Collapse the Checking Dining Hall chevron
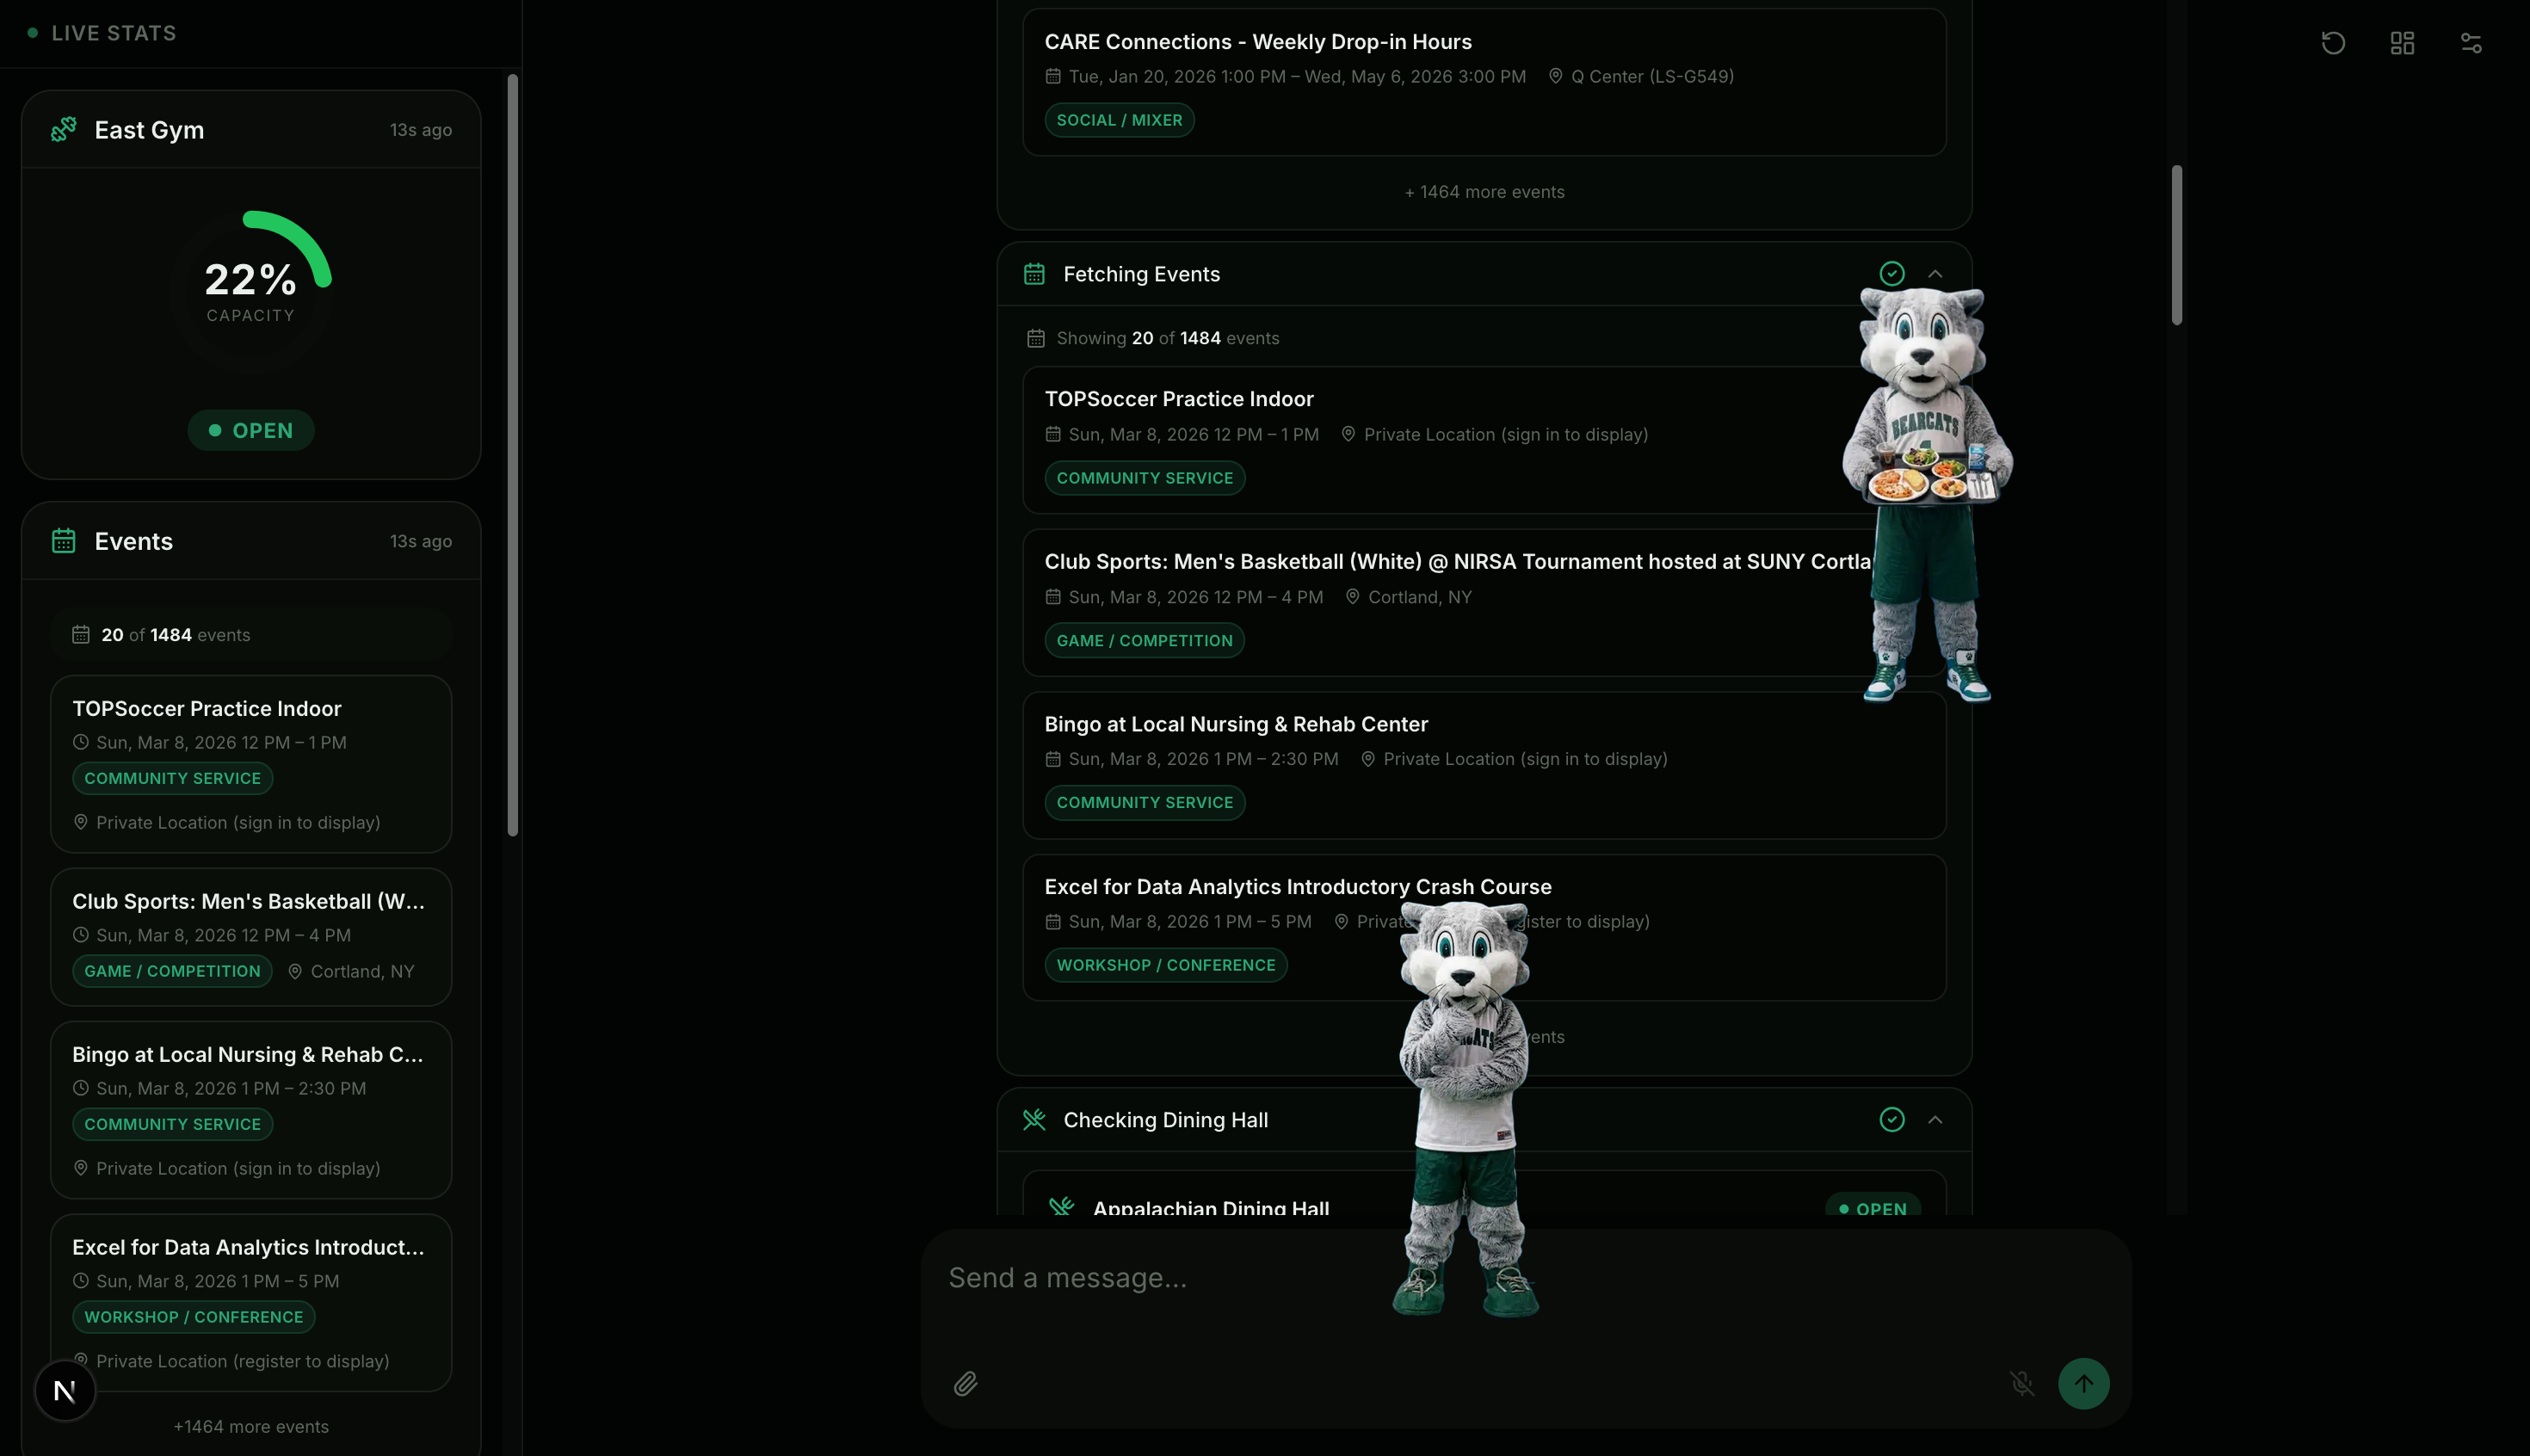Viewport: 2530px width, 1456px height. tap(1935, 1120)
